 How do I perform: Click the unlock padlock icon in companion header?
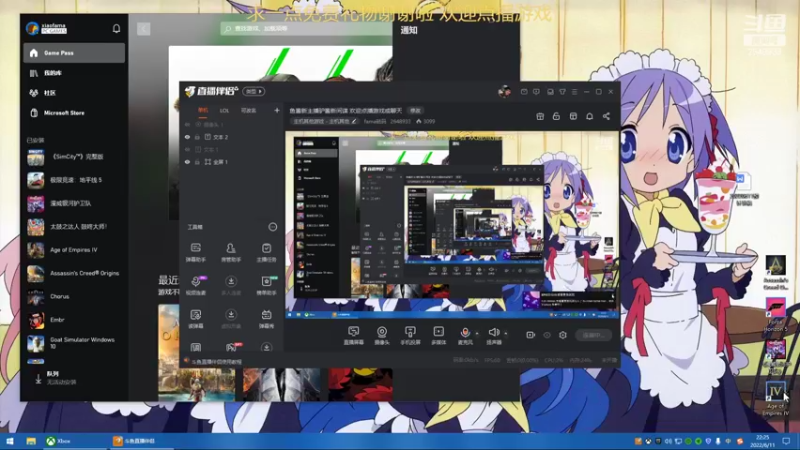click(x=556, y=116)
